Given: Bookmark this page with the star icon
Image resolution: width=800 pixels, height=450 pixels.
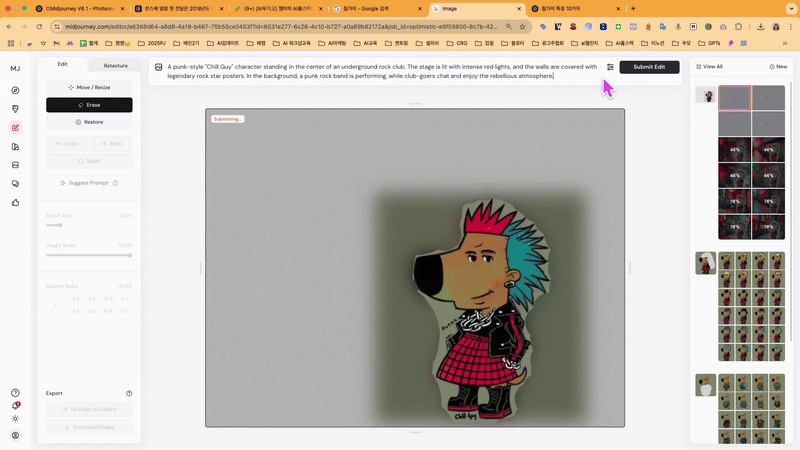Looking at the screenshot, I should tap(522, 27).
